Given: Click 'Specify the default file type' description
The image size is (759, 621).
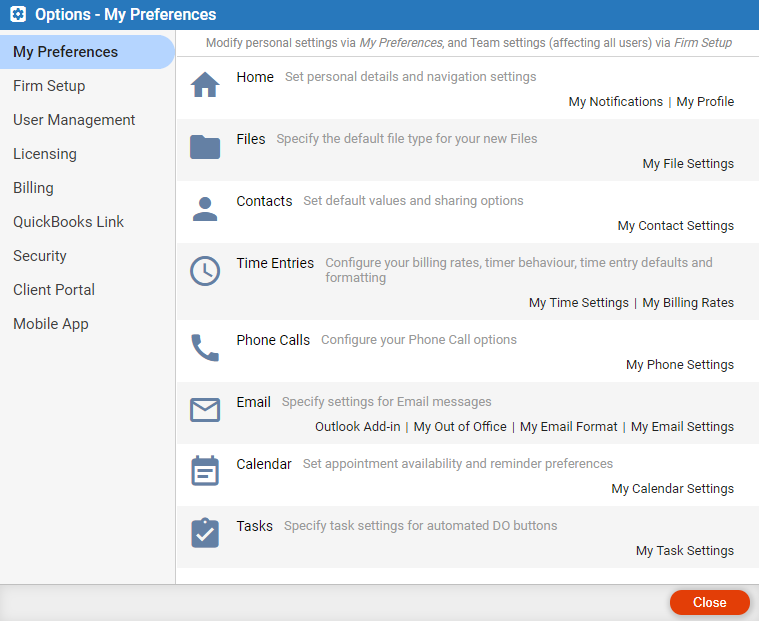Looking at the screenshot, I should 407,138.
